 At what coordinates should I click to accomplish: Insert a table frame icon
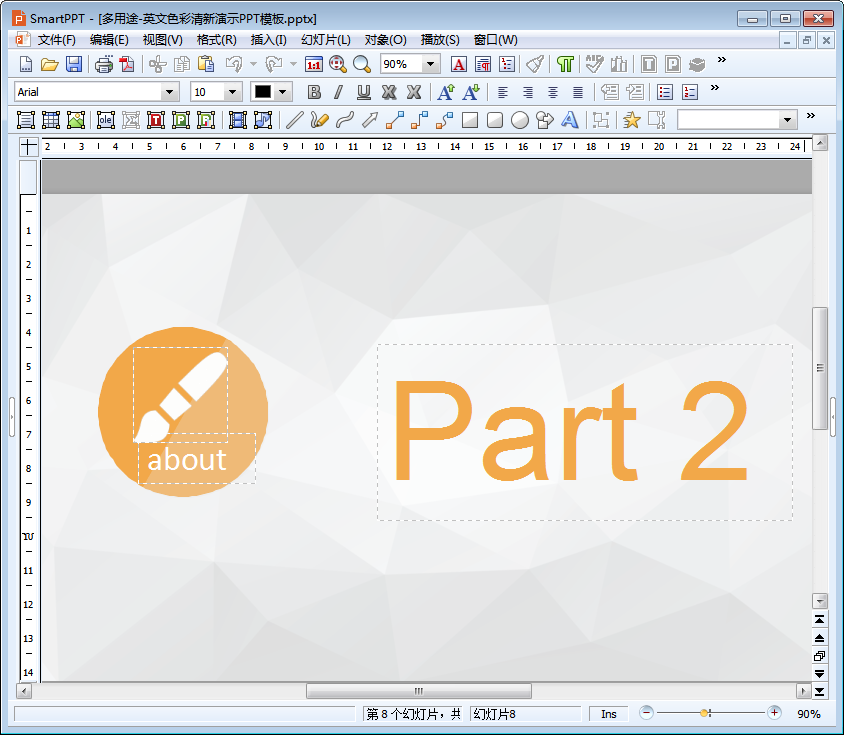click(x=51, y=120)
